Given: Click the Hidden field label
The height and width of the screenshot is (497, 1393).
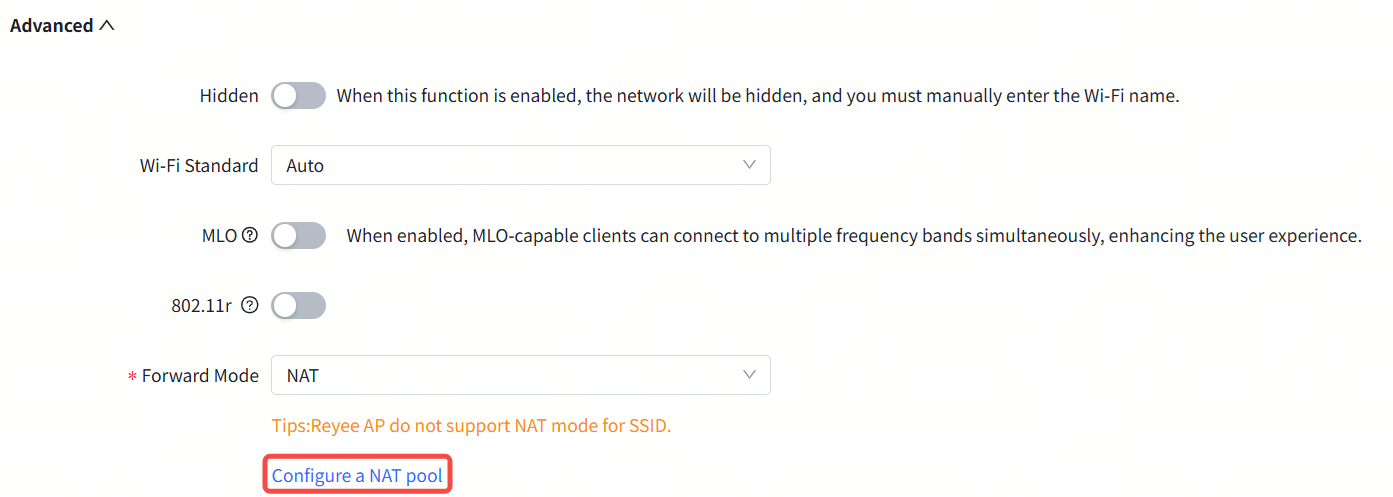Looking at the screenshot, I should pyautogui.click(x=229, y=96).
